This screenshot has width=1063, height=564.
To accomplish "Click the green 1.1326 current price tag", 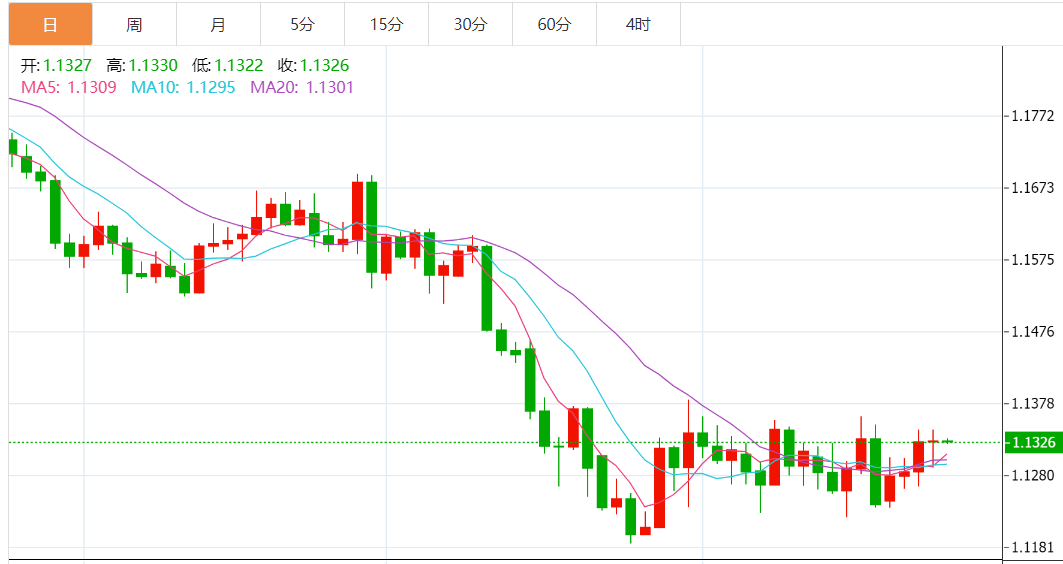I will [x=1033, y=442].
